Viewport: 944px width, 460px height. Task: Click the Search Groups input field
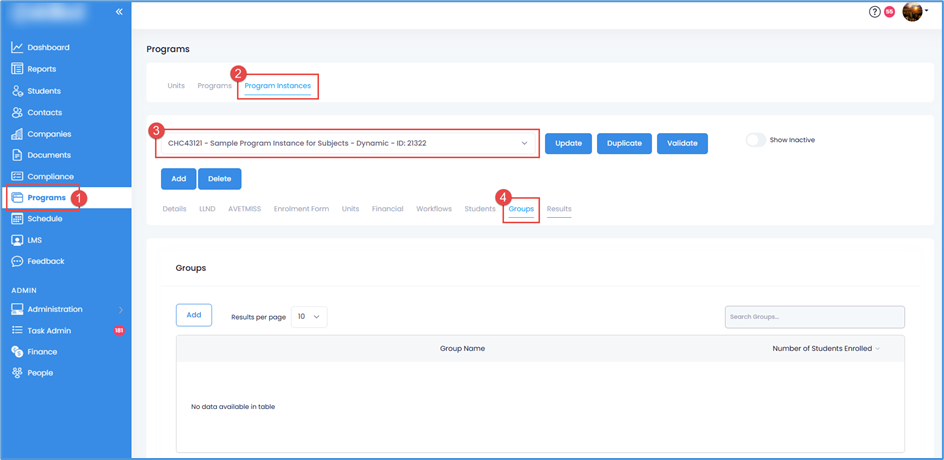[814, 317]
